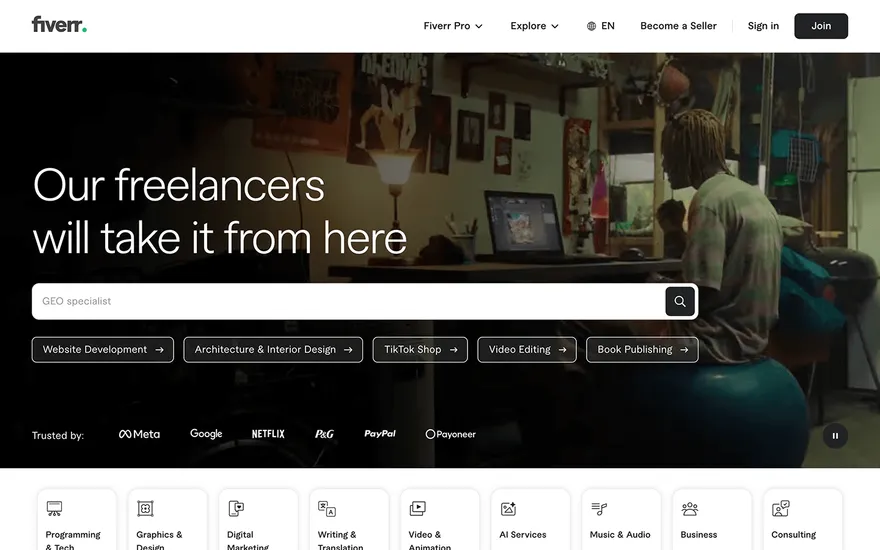The width and height of the screenshot is (880, 550).
Task: Focus the GEO specialist search field
Action: (x=348, y=301)
